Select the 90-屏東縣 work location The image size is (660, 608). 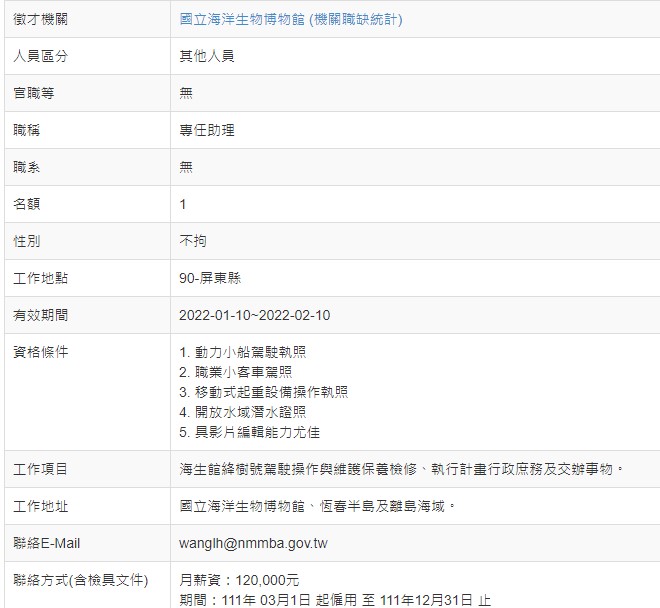210,278
